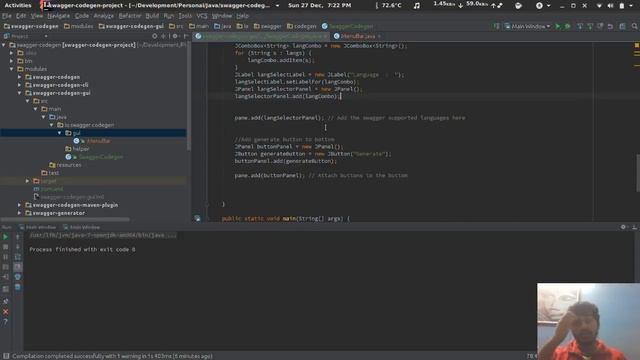The width and height of the screenshot is (640, 360).
Task: Open the Analyze menu
Action: pyautogui.click(x=104, y=16)
